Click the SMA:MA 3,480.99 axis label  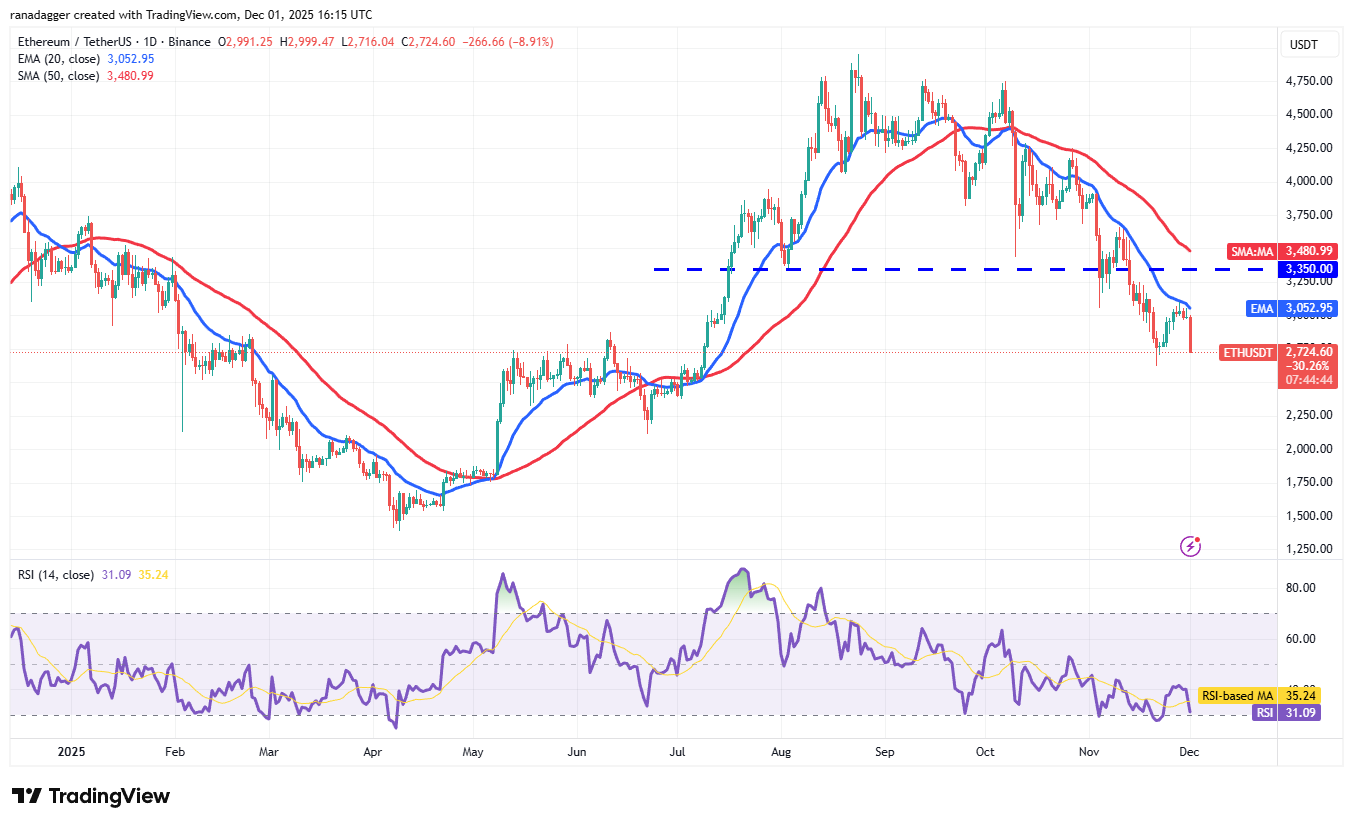tap(1281, 251)
